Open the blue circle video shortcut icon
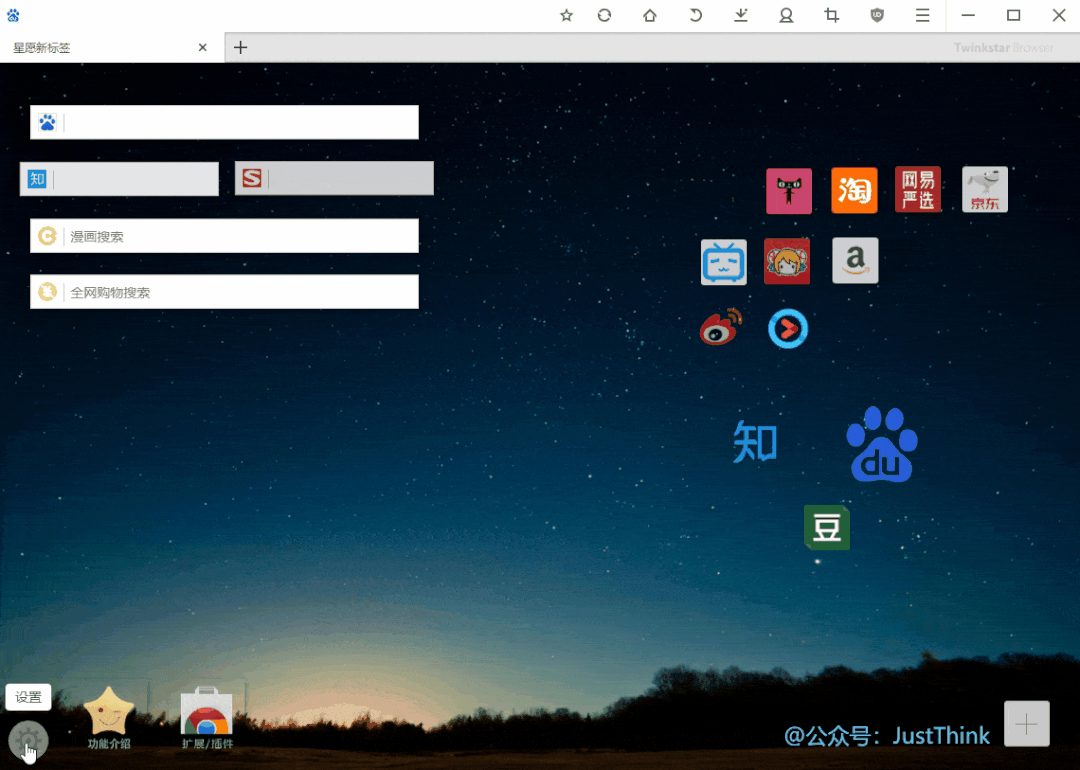 (788, 329)
